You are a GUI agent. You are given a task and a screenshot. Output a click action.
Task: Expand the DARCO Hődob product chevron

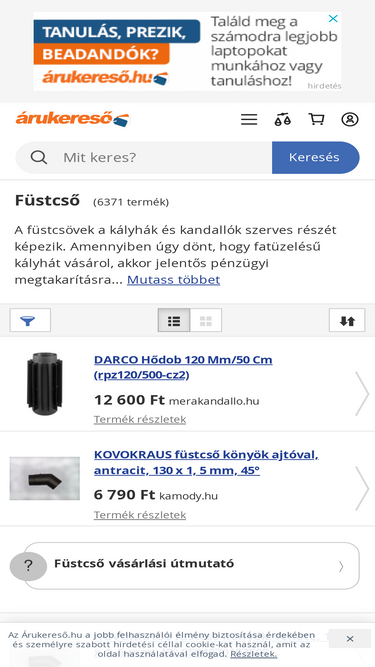click(x=362, y=393)
